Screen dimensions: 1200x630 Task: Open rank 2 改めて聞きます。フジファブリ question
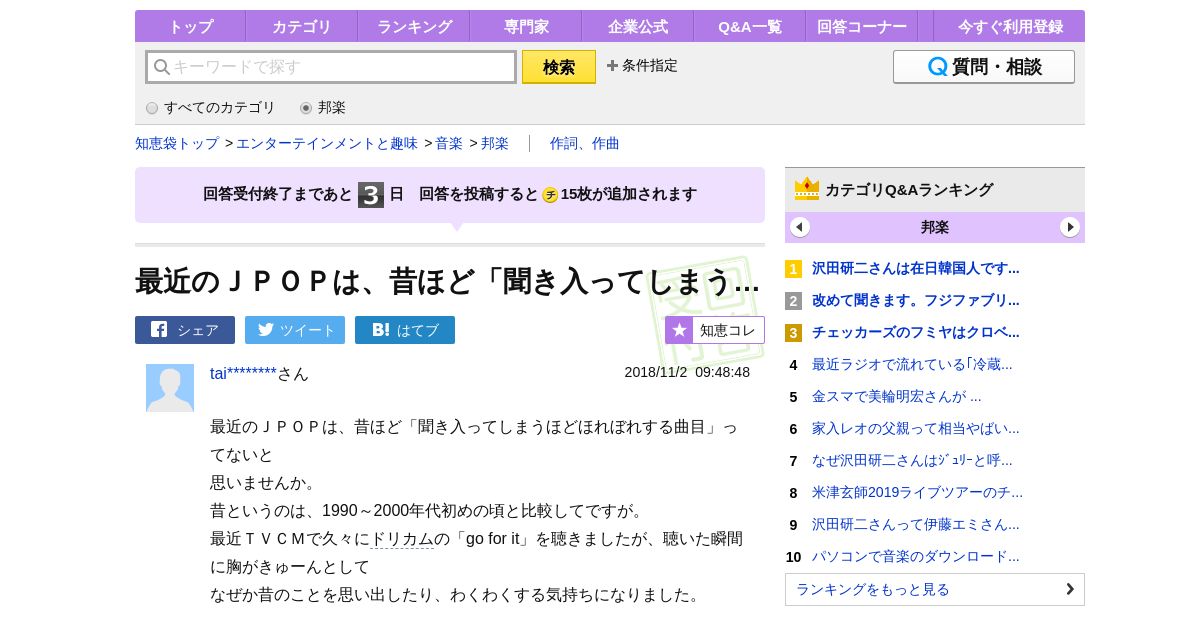pyautogui.click(x=915, y=300)
